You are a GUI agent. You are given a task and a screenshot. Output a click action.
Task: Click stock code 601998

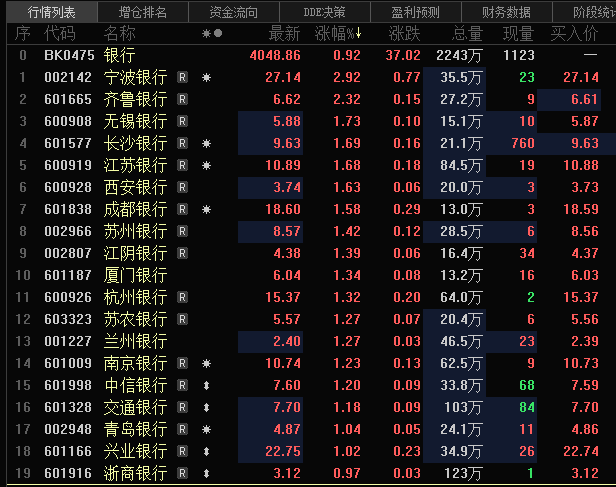(68, 385)
